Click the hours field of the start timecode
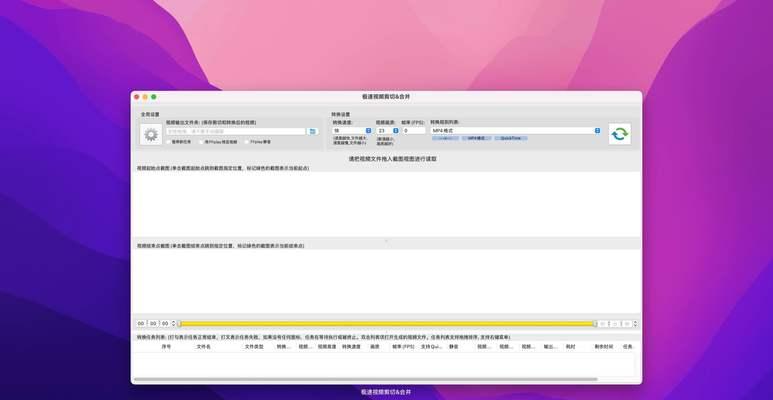This screenshot has height=400, width=773. pos(141,323)
